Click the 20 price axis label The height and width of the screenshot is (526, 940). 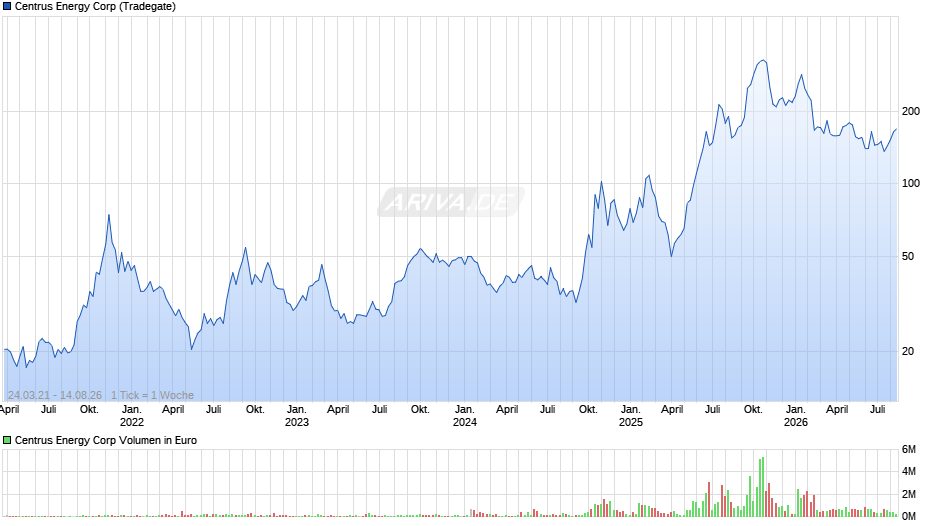pyautogui.click(x=908, y=351)
